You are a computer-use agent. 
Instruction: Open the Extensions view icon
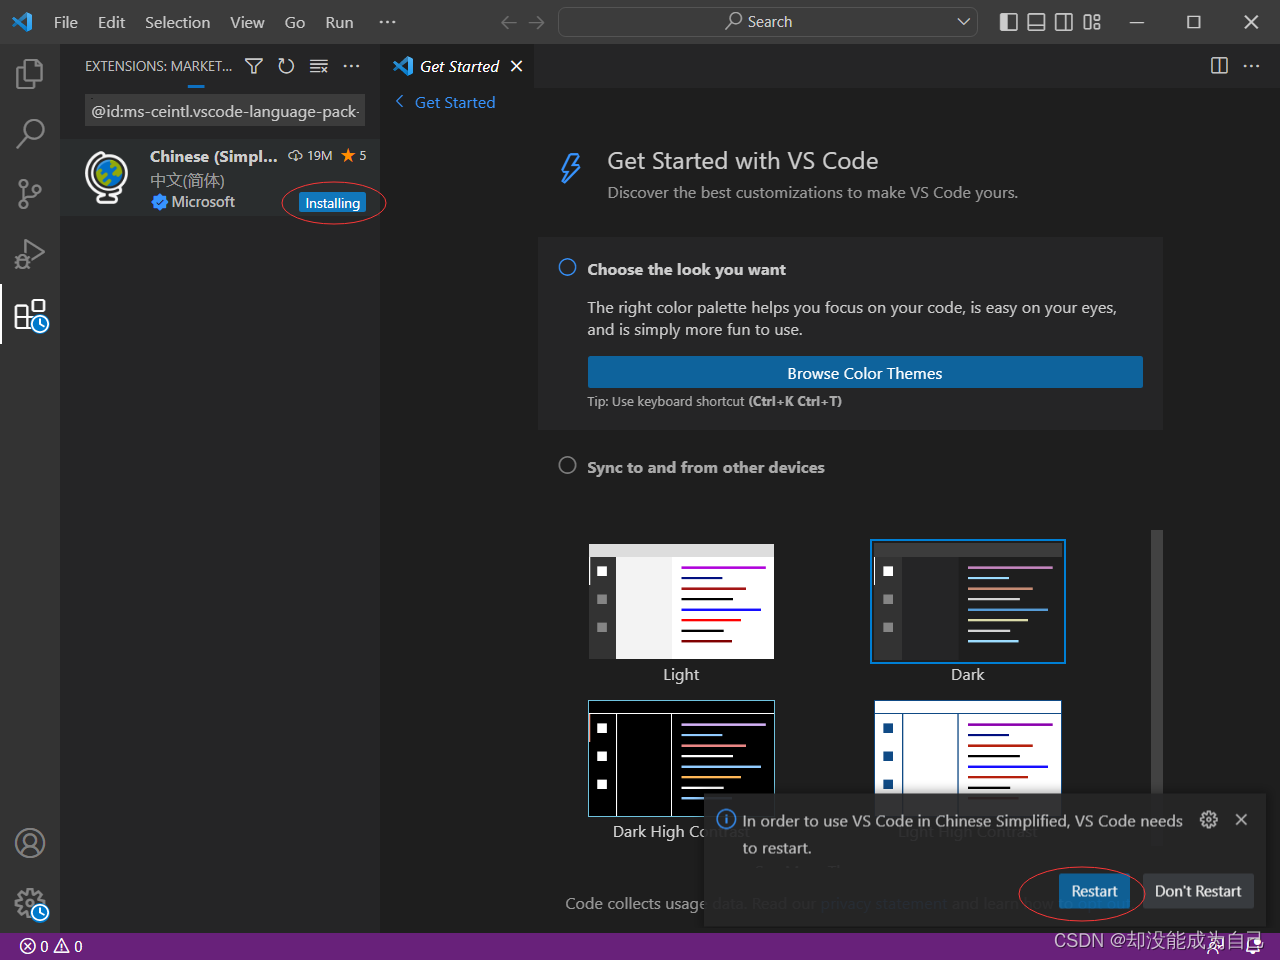30,315
